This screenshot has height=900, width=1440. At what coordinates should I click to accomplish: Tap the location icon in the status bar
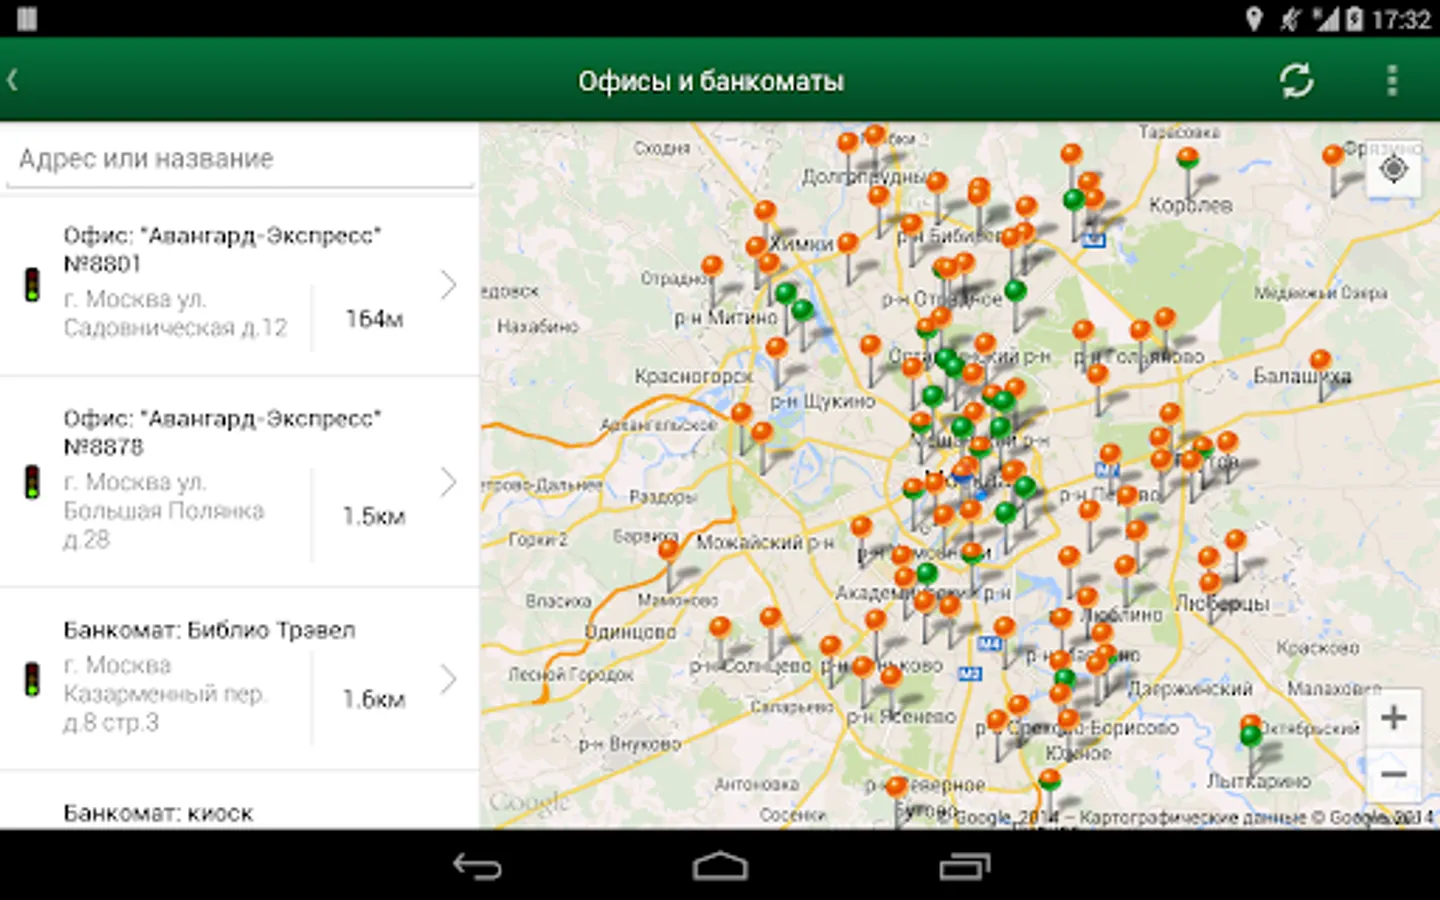pyautogui.click(x=1254, y=19)
